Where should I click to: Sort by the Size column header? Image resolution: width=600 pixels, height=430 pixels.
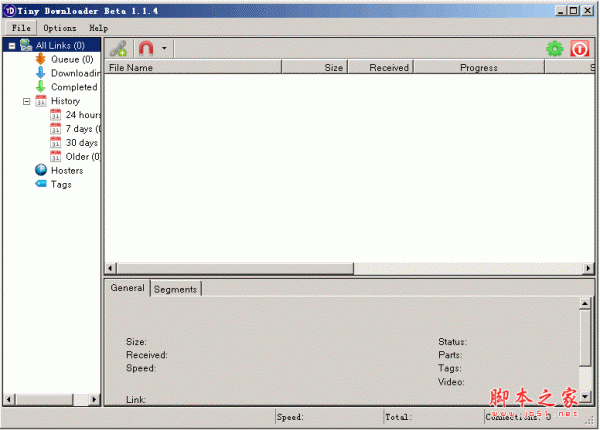tap(314, 67)
